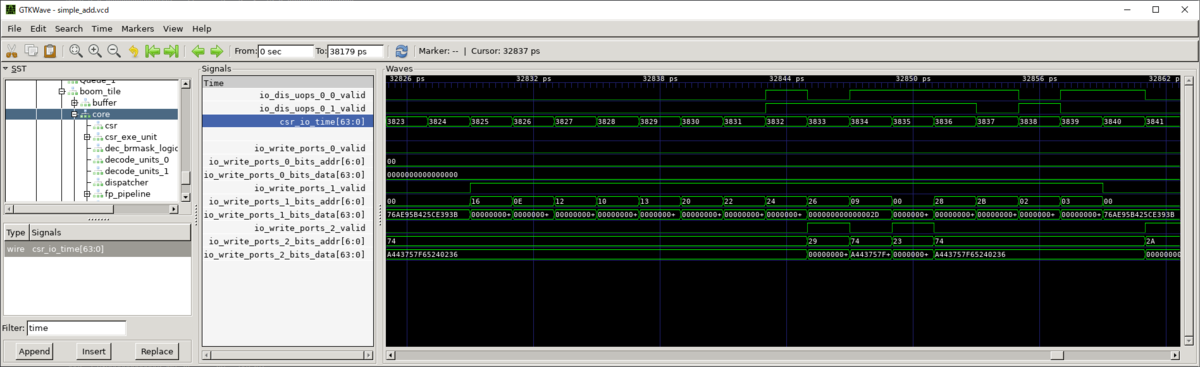Click the Filter text field
The height and width of the screenshot is (367, 1200).
77,328
